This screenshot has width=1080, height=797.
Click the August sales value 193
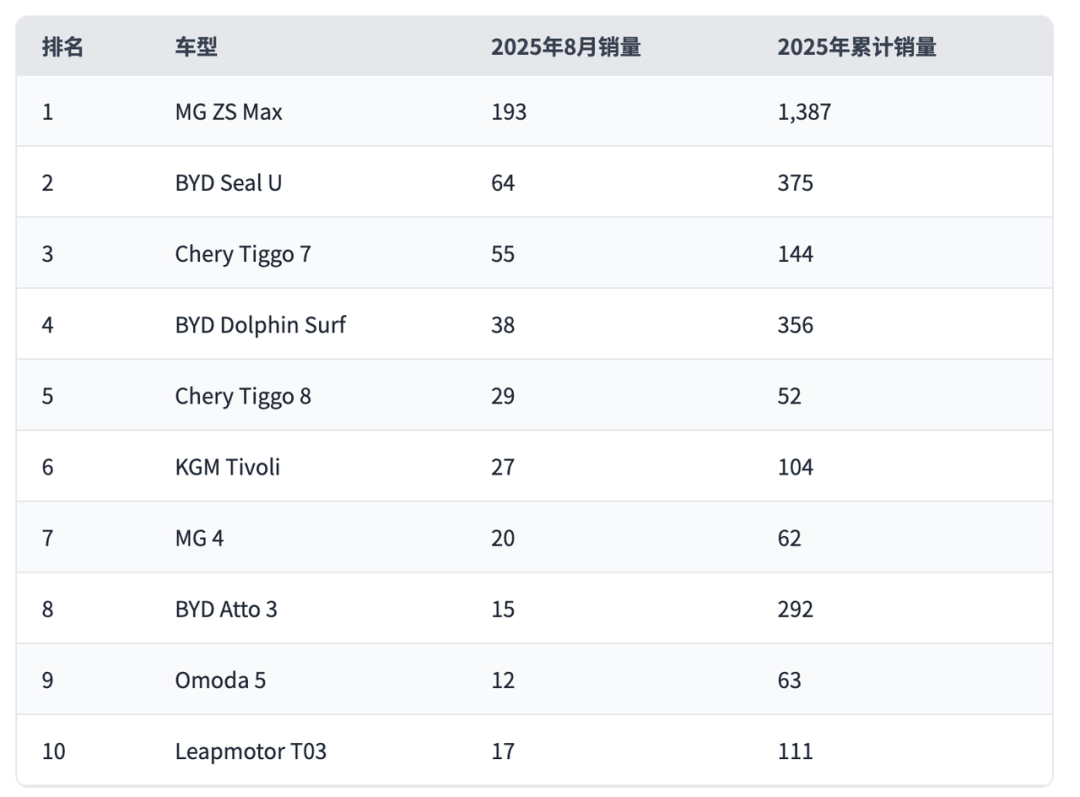pos(508,112)
